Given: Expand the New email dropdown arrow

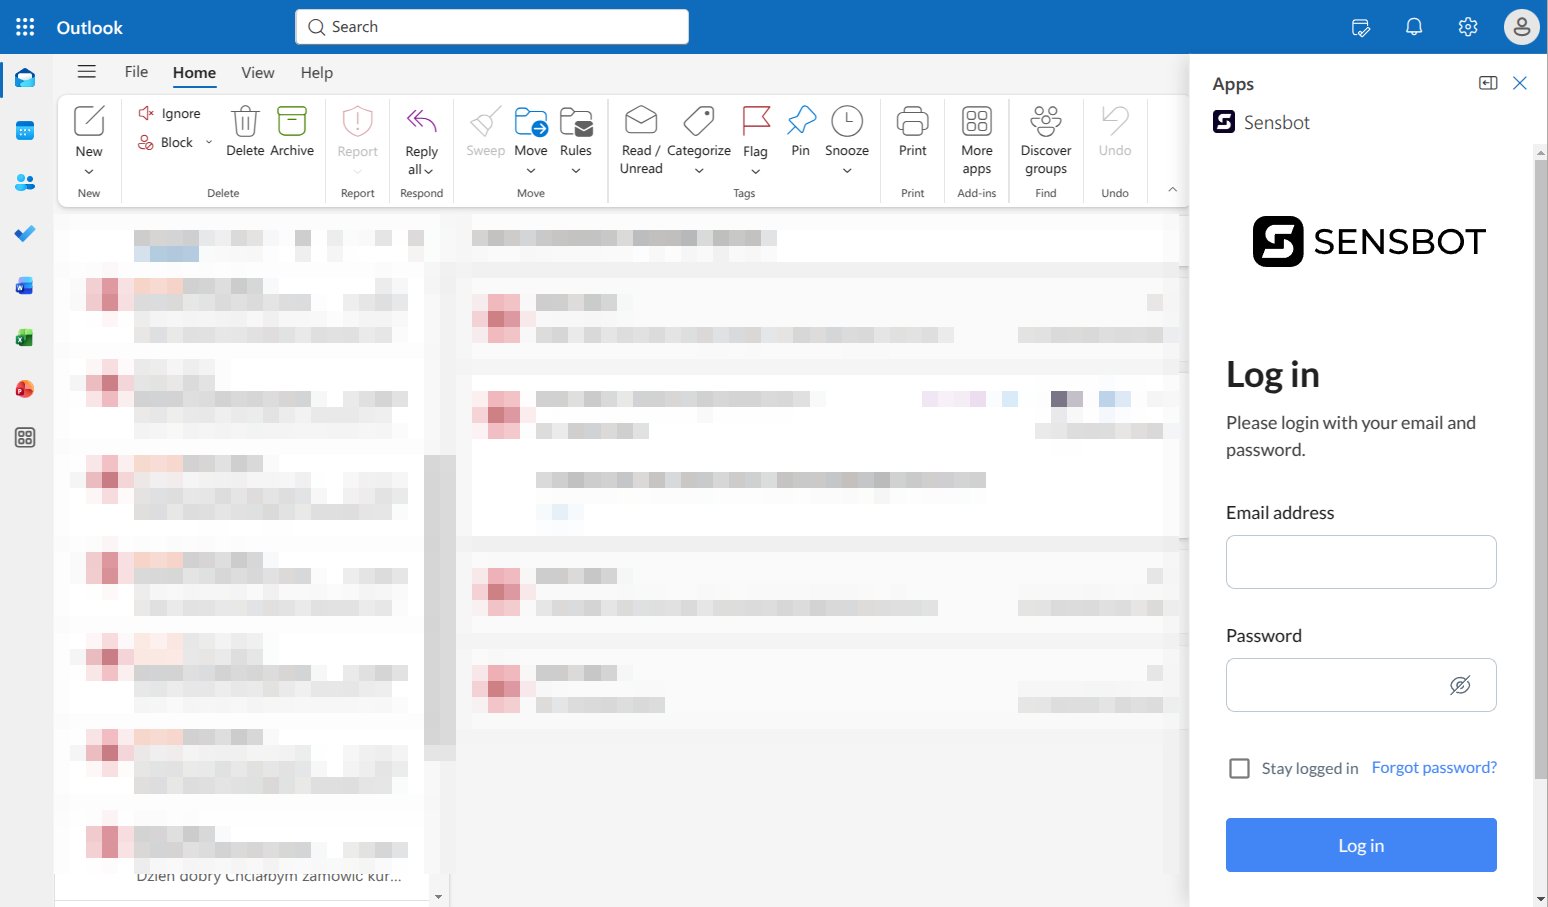Looking at the screenshot, I should click(89, 171).
